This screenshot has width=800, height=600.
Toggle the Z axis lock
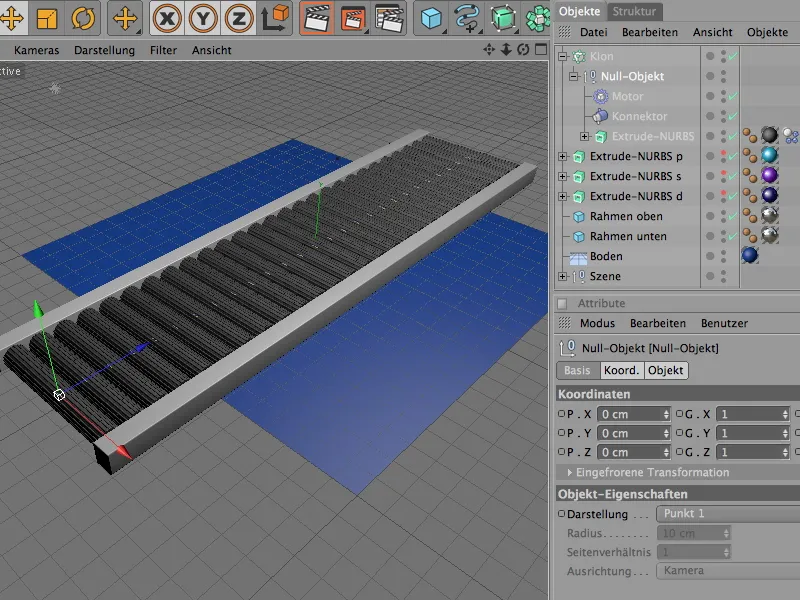click(237, 18)
